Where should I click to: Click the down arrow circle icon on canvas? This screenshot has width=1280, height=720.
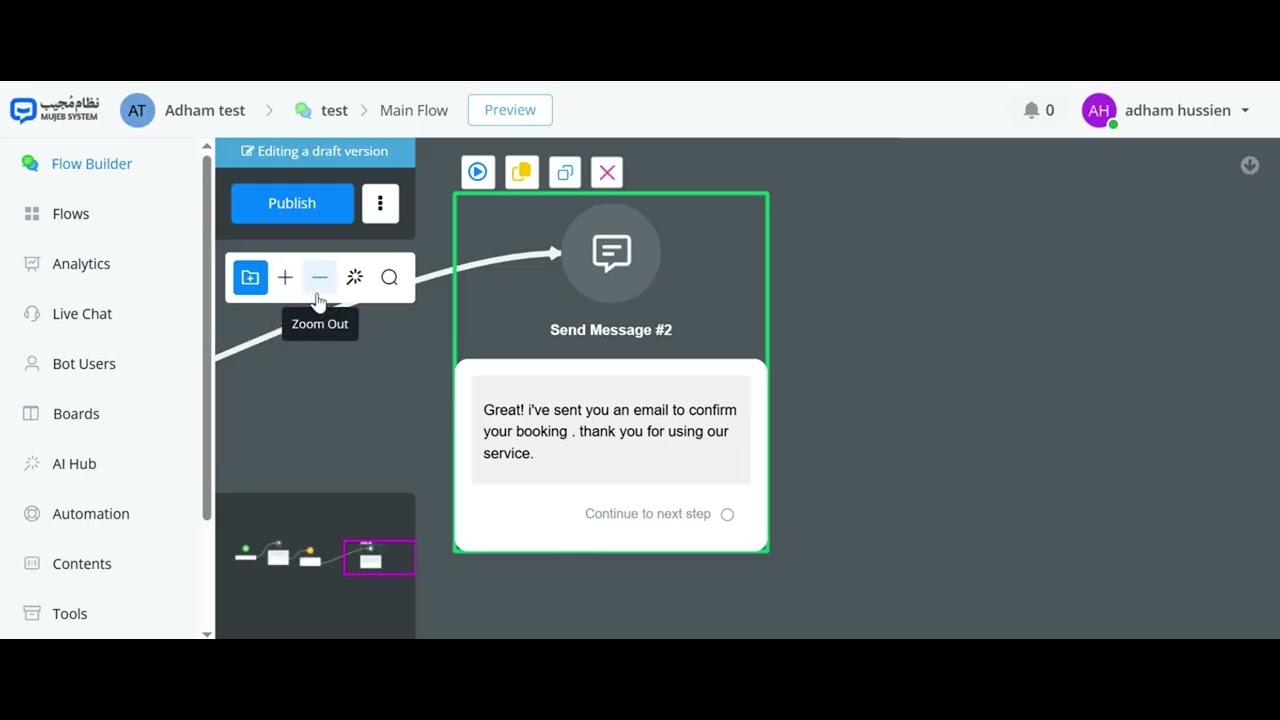(x=1250, y=166)
